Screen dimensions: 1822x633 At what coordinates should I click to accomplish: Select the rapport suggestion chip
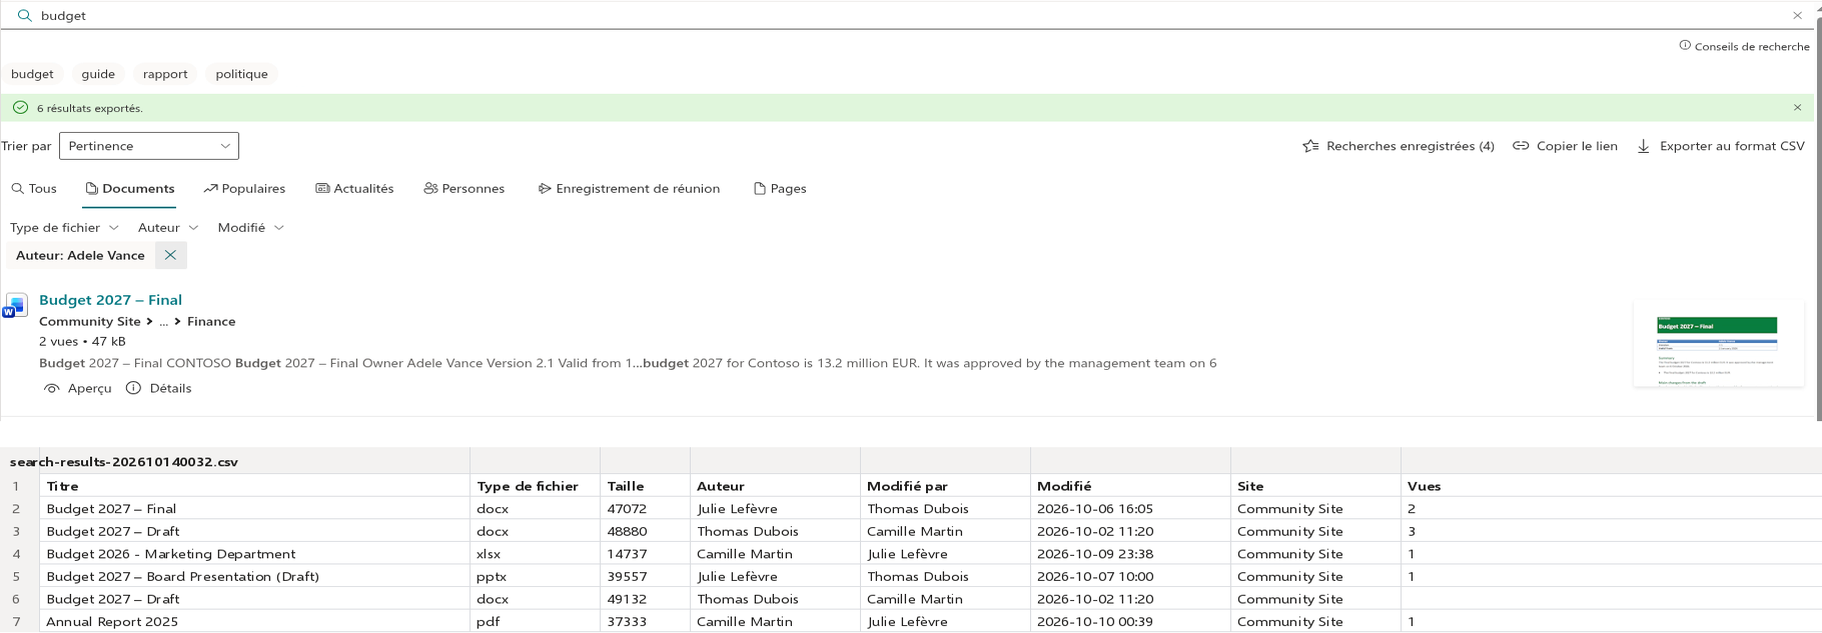point(165,74)
